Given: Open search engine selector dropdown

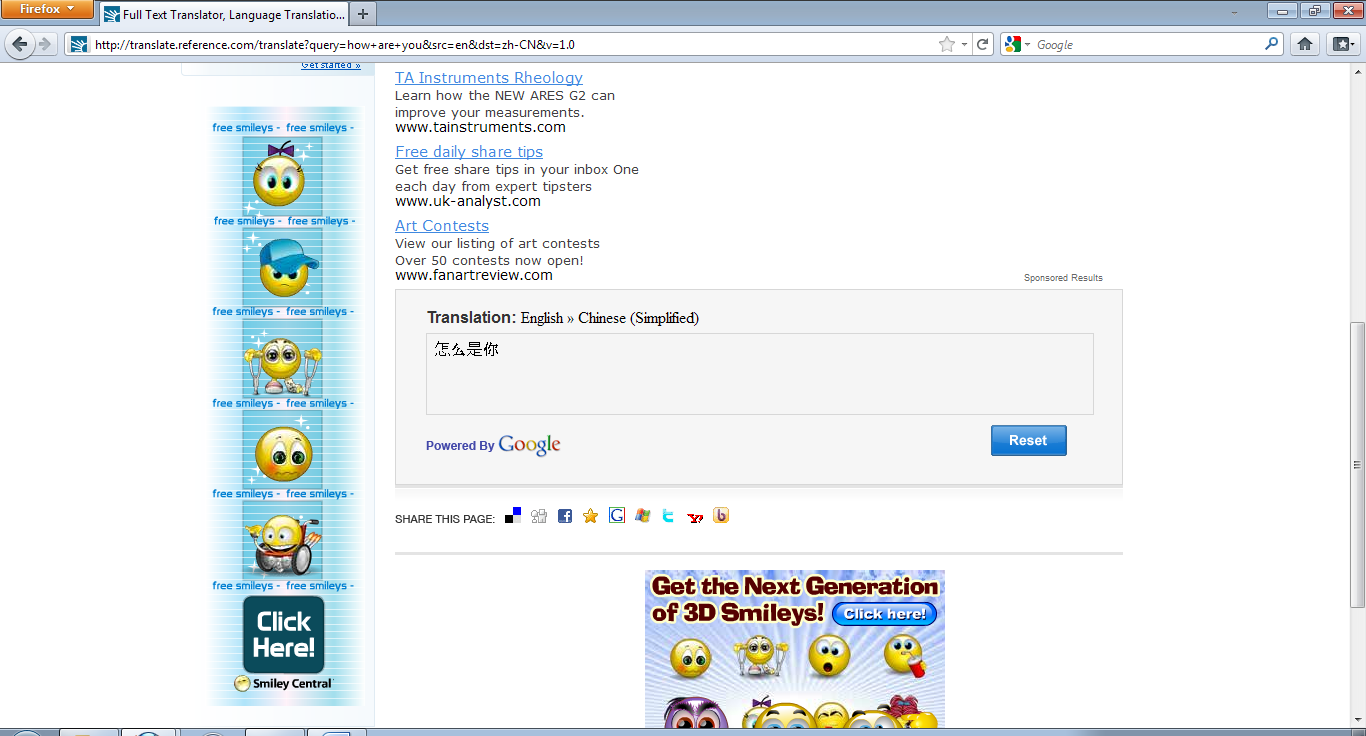Looking at the screenshot, I should [1019, 44].
